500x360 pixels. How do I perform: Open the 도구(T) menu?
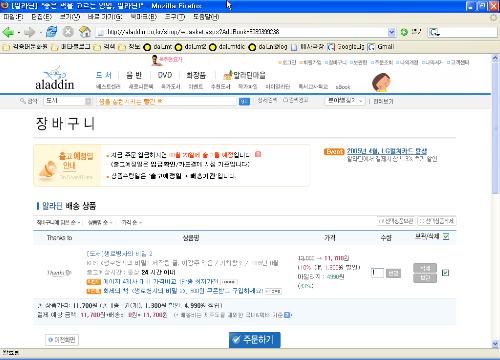point(175,17)
